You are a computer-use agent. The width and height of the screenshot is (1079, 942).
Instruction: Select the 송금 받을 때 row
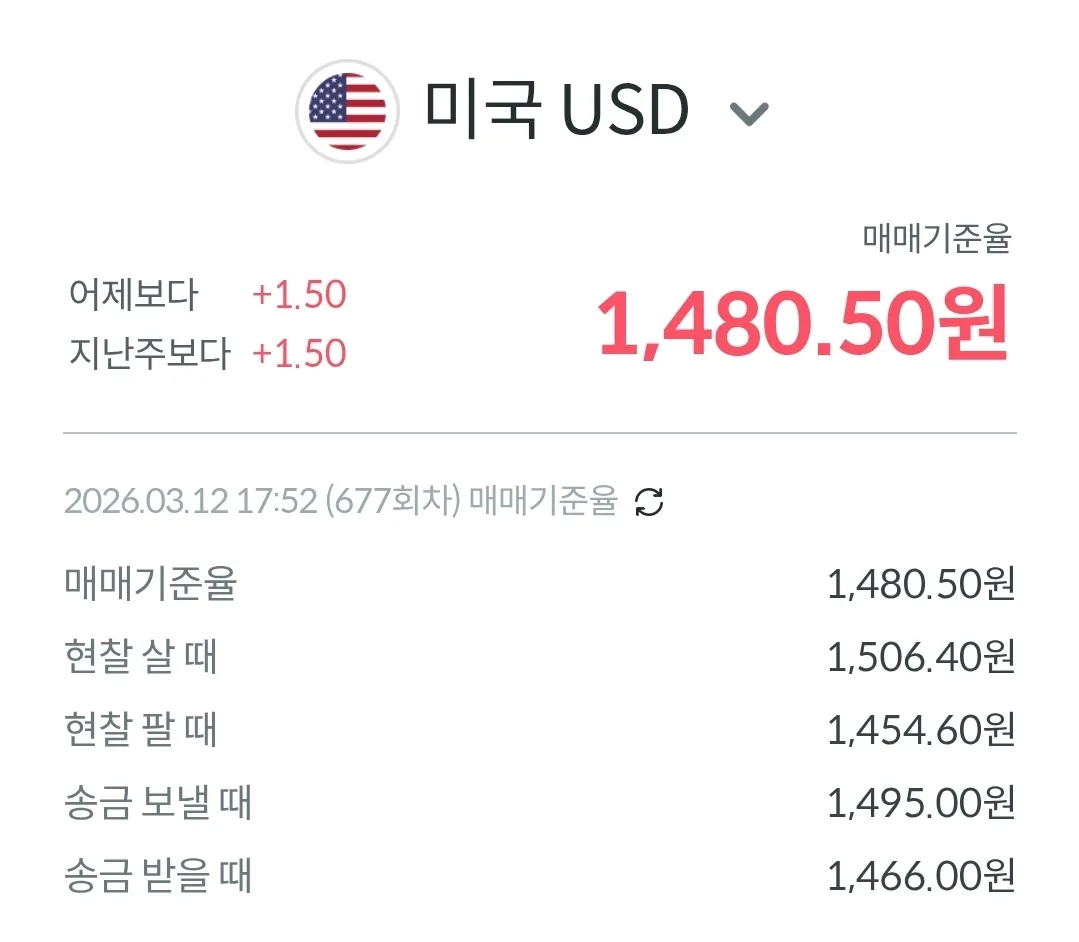(x=540, y=876)
